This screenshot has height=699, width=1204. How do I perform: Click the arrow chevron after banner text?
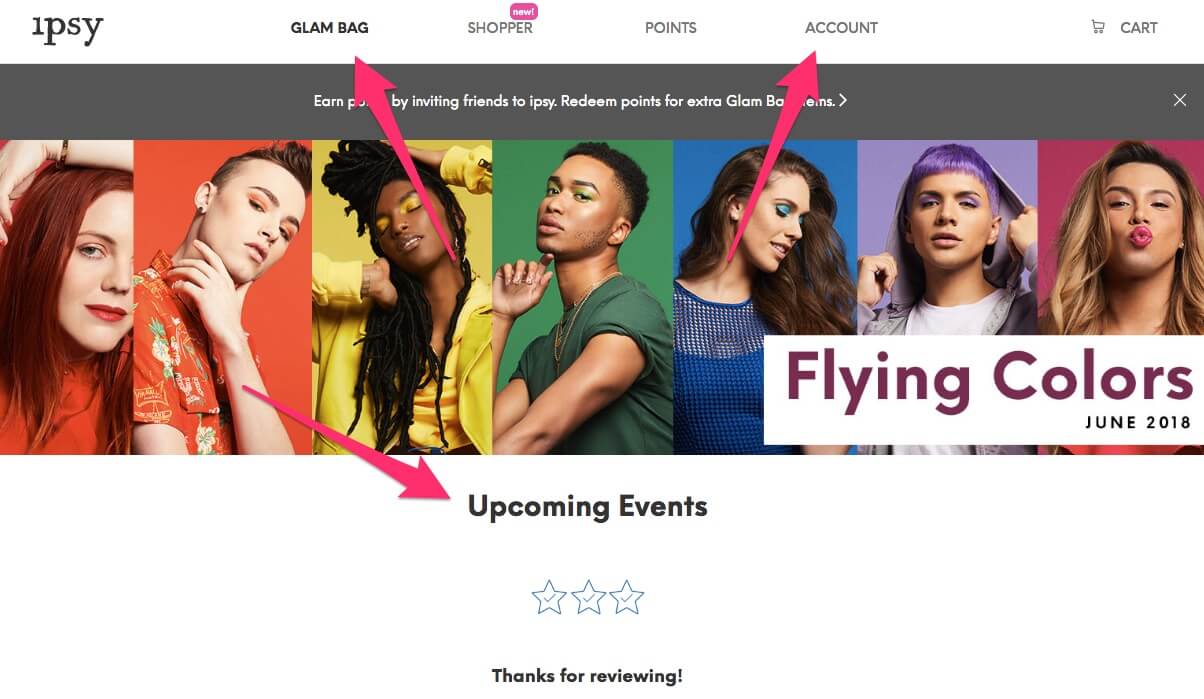[x=843, y=100]
